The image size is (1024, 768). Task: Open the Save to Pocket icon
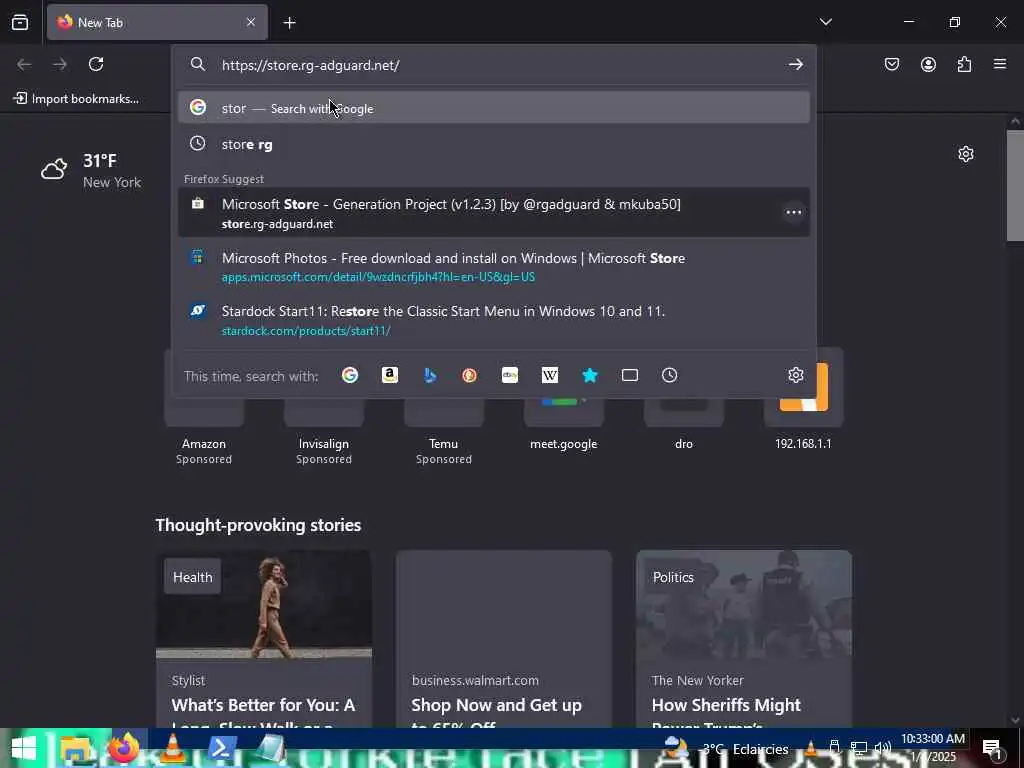892,64
